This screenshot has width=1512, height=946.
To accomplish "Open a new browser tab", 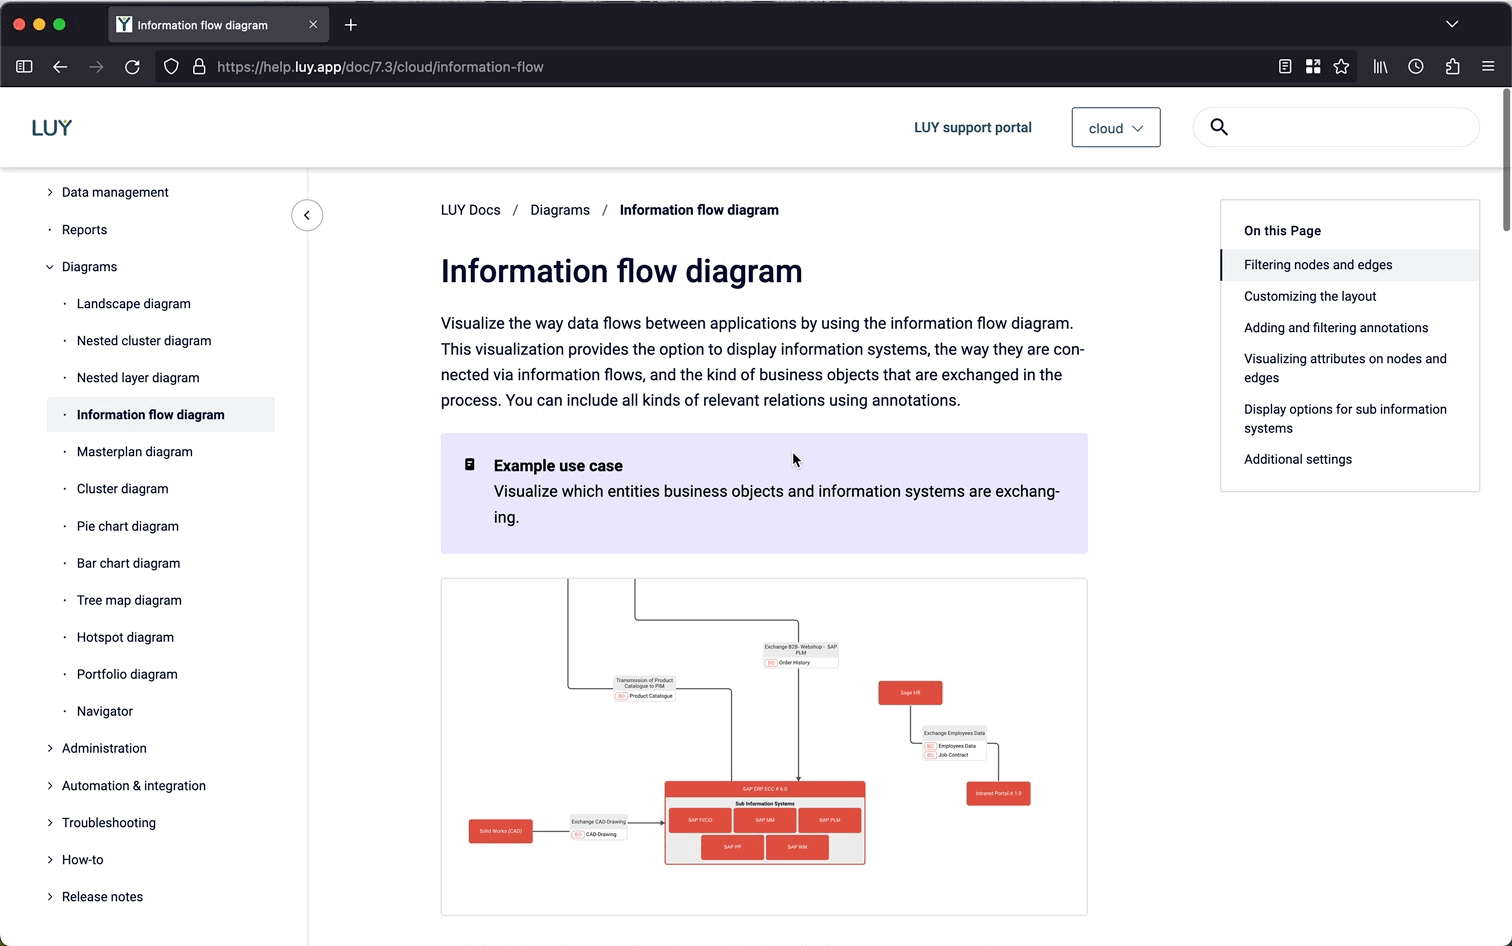I will point(351,25).
